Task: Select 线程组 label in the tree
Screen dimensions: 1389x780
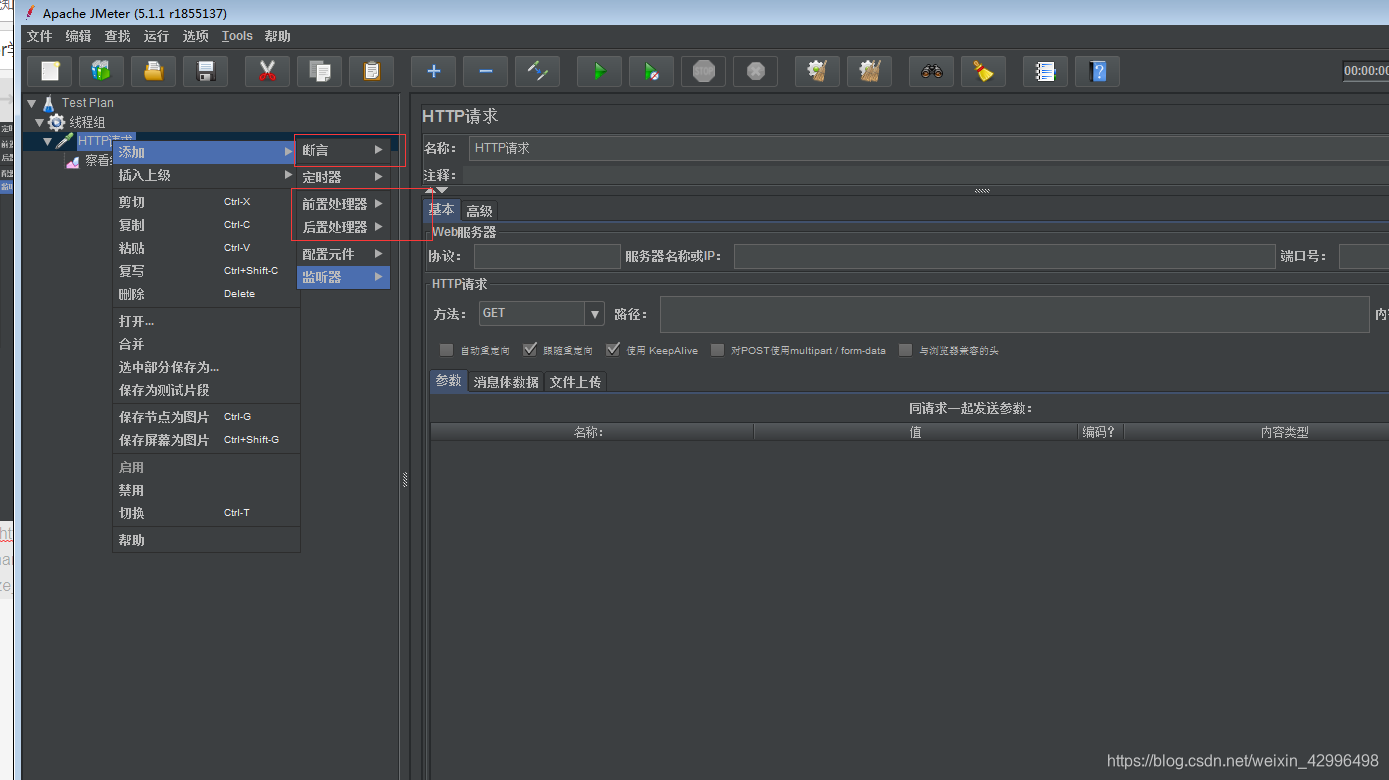Action: [x=87, y=122]
